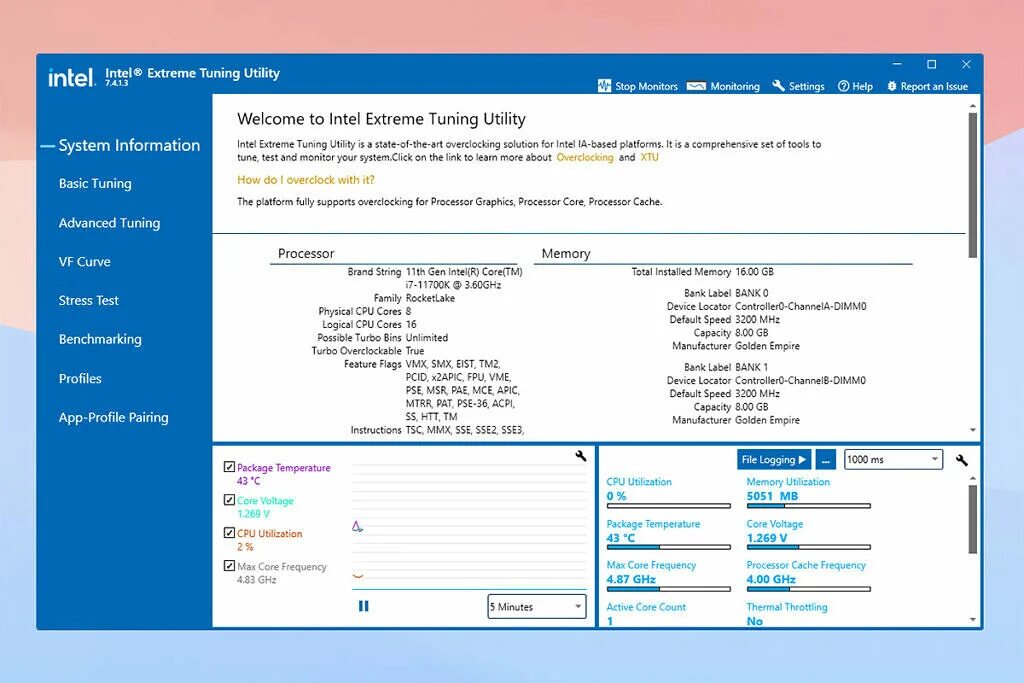Open App-Profile Pairing section

click(114, 417)
